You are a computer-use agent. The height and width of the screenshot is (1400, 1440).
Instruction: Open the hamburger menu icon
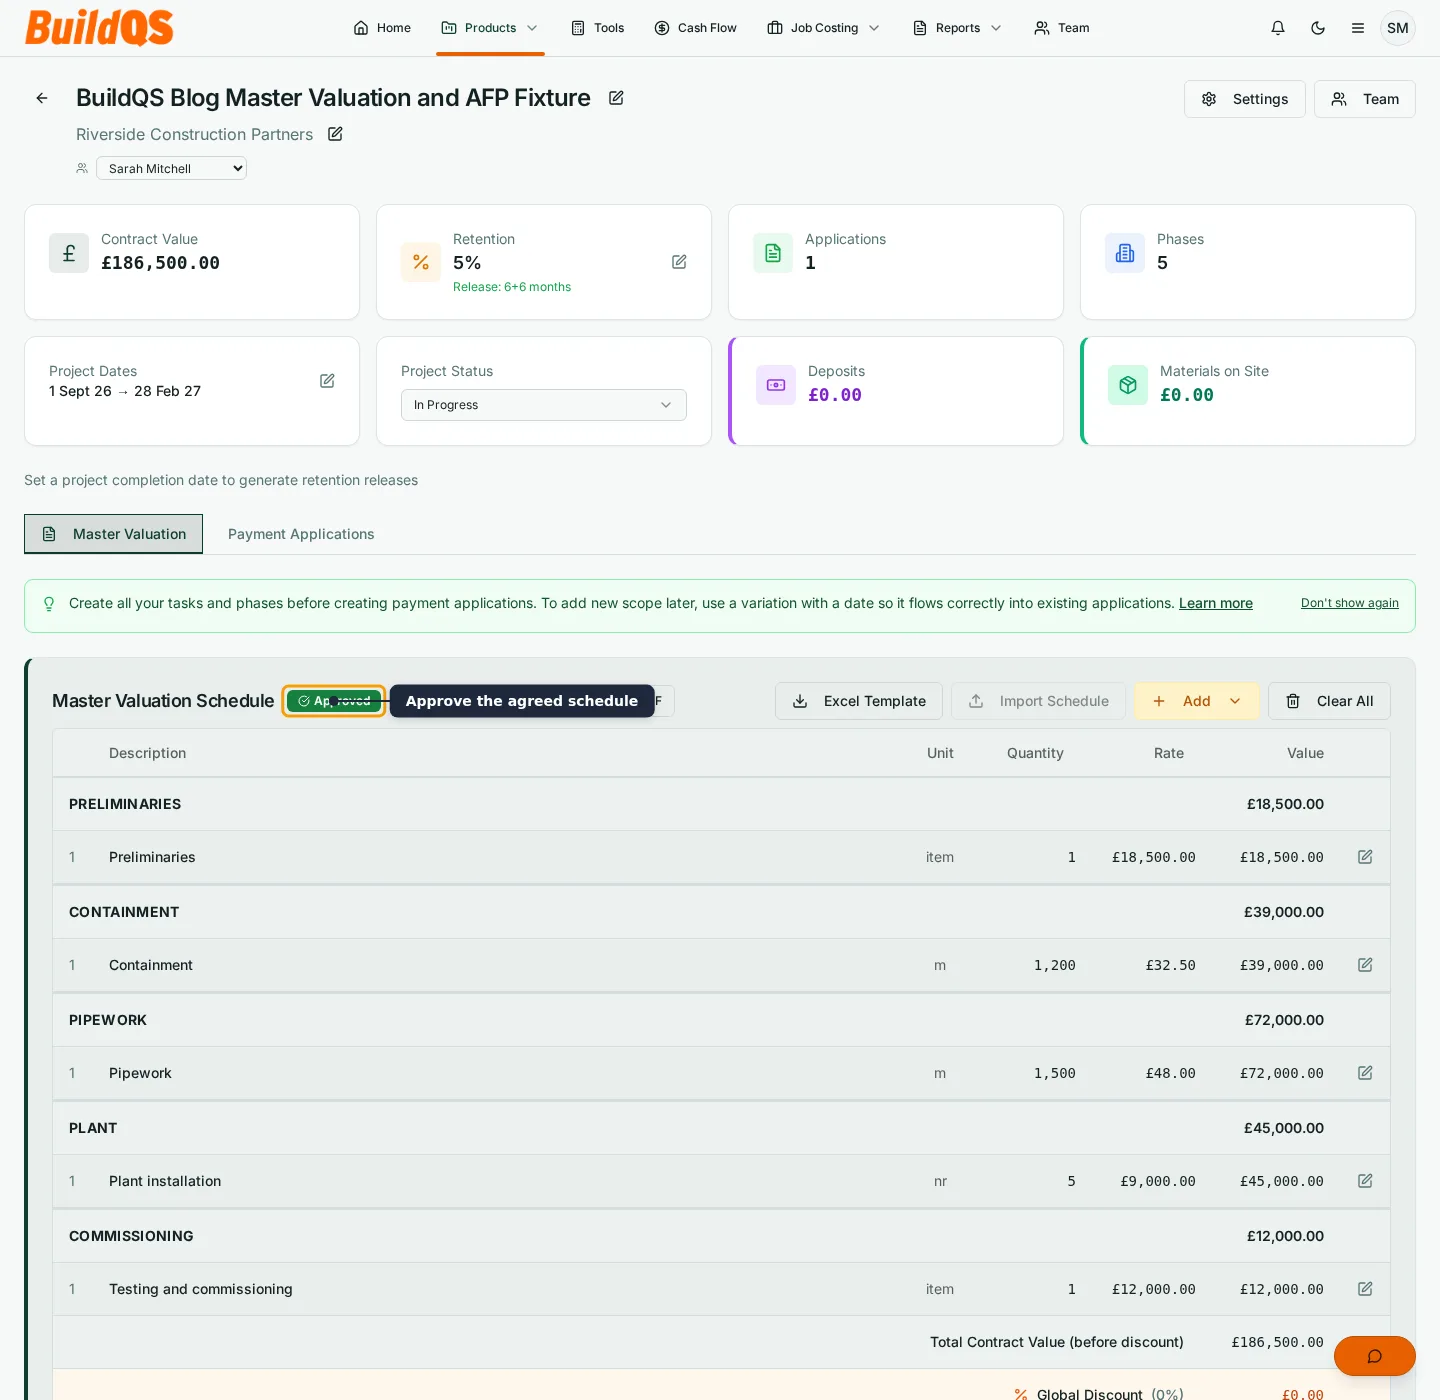[x=1358, y=28]
